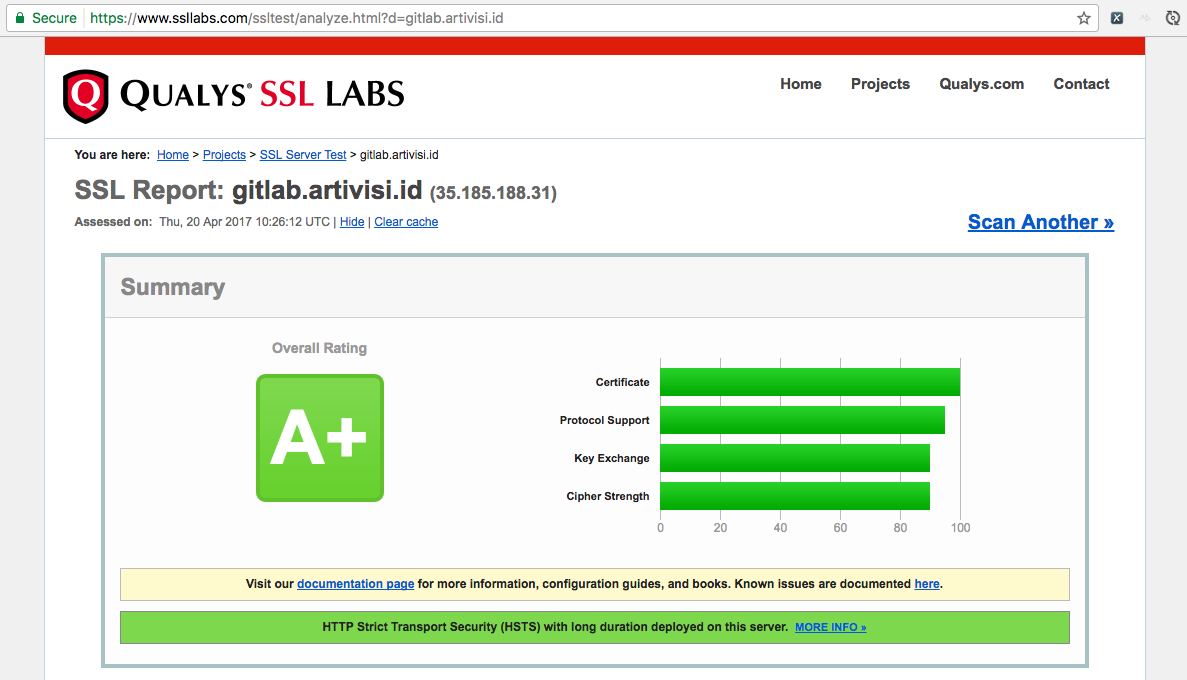
Task: Click the Clear cache link
Action: [406, 222]
